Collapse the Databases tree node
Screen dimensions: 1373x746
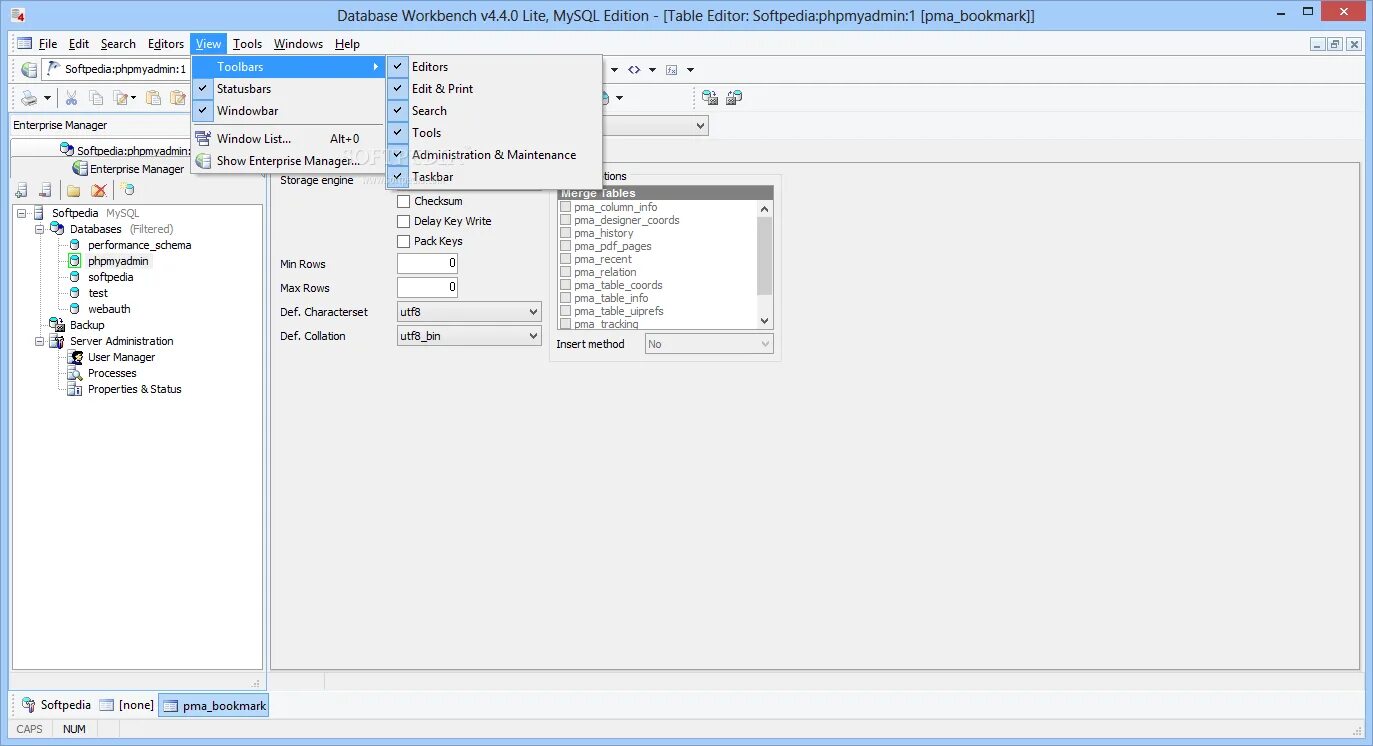pos(39,229)
